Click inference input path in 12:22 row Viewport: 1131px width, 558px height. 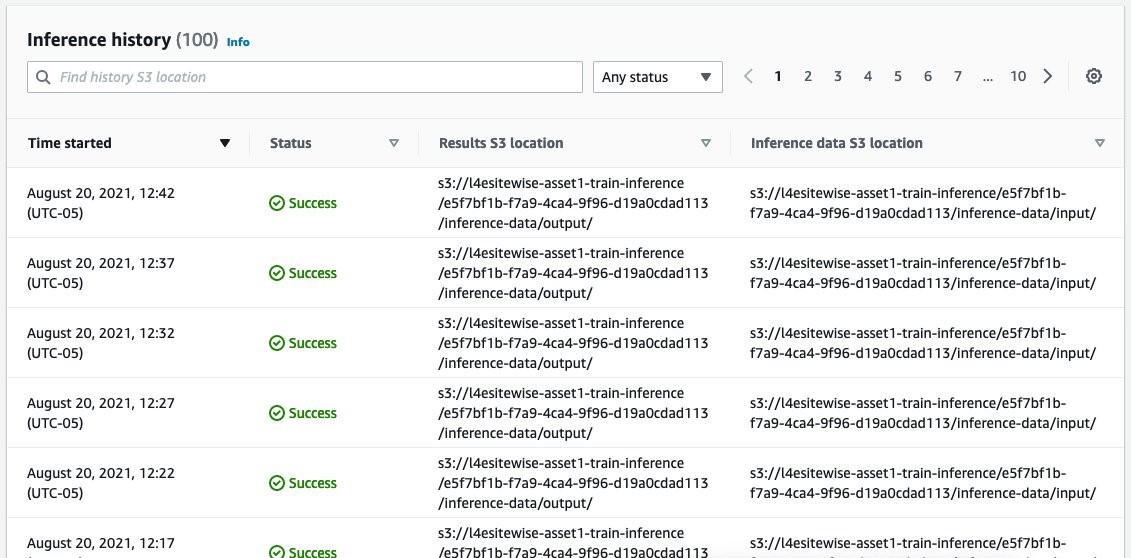pyautogui.click(x=923, y=483)
